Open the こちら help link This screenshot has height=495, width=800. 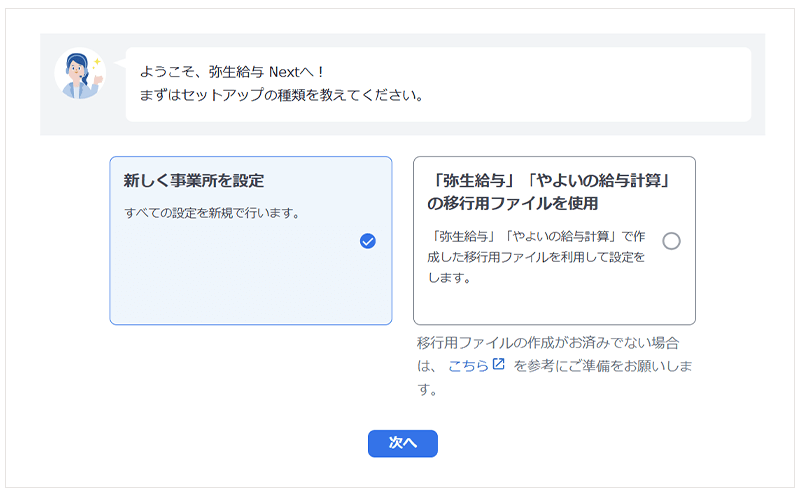tap(468, 366)
